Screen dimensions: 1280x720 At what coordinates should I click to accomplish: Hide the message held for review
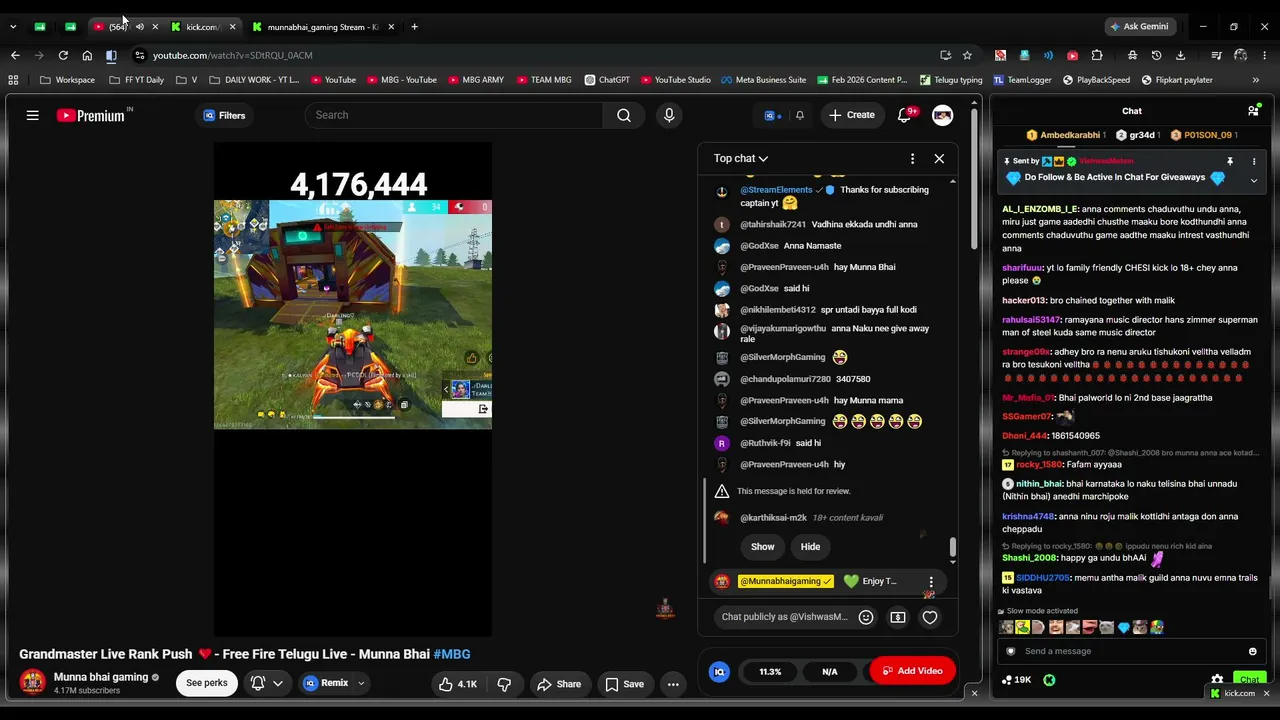810,547
